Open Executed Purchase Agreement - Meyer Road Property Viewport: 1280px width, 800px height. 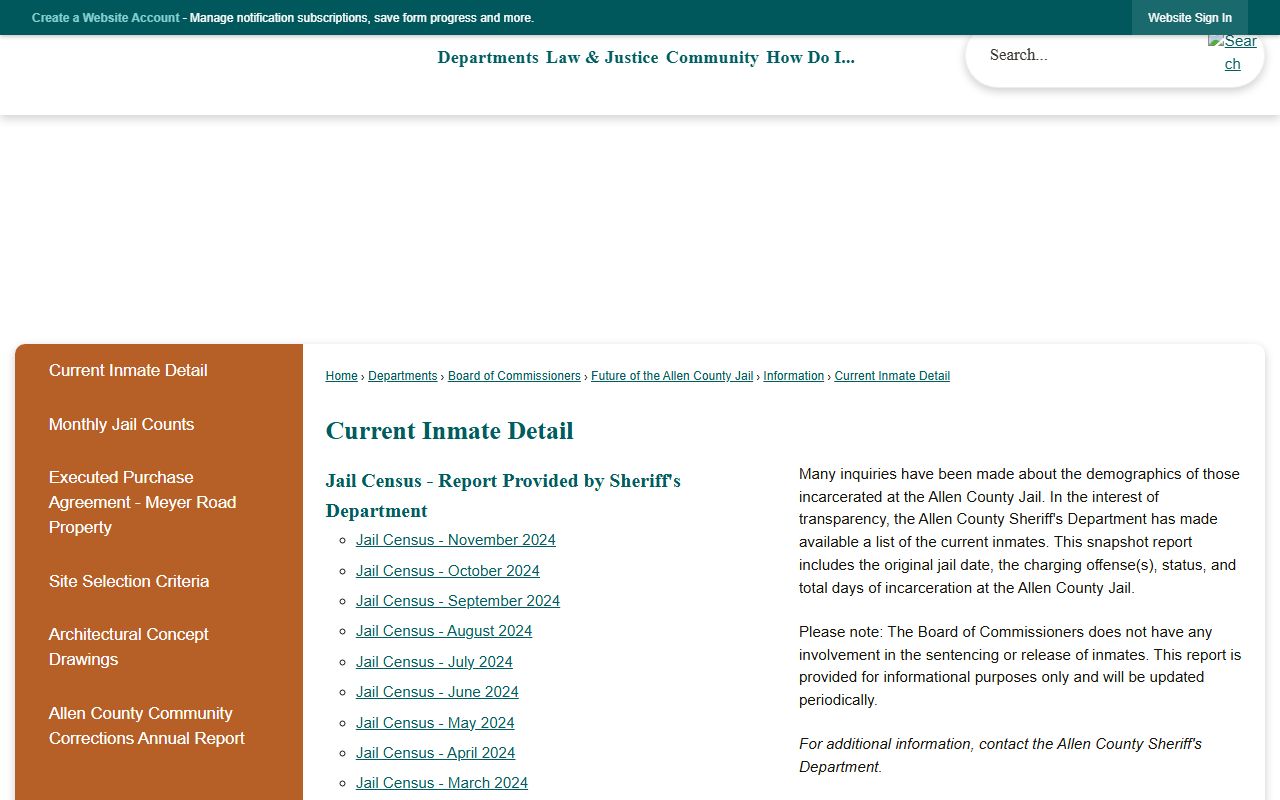click(159, 502)
